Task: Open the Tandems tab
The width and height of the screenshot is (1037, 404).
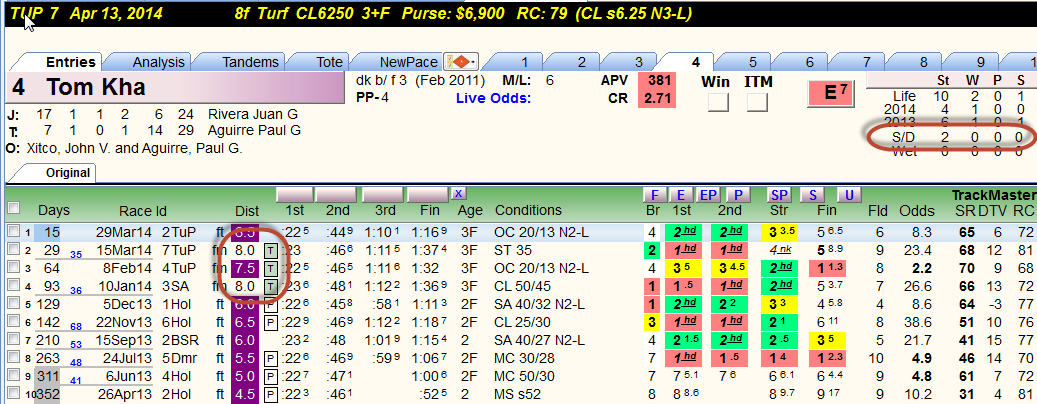Action: tap(250, 62)
